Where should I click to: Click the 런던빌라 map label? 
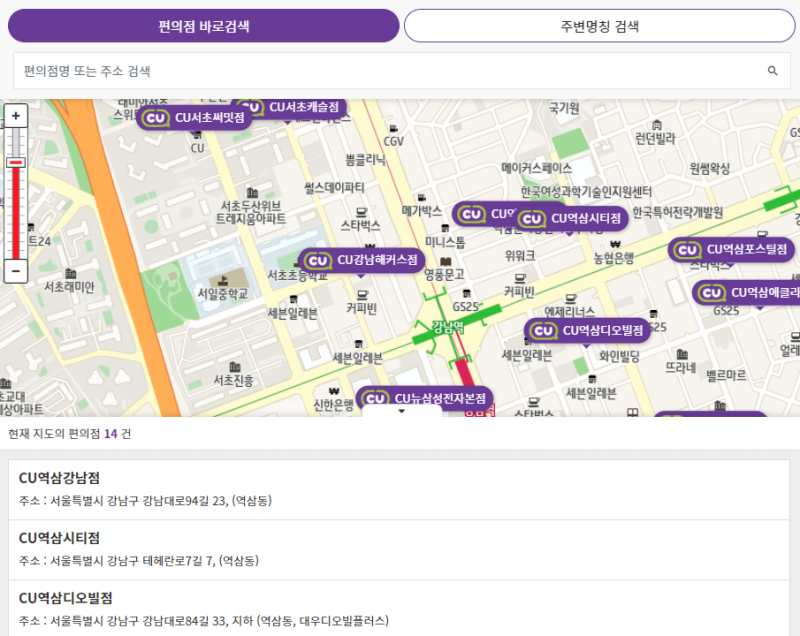655,138
